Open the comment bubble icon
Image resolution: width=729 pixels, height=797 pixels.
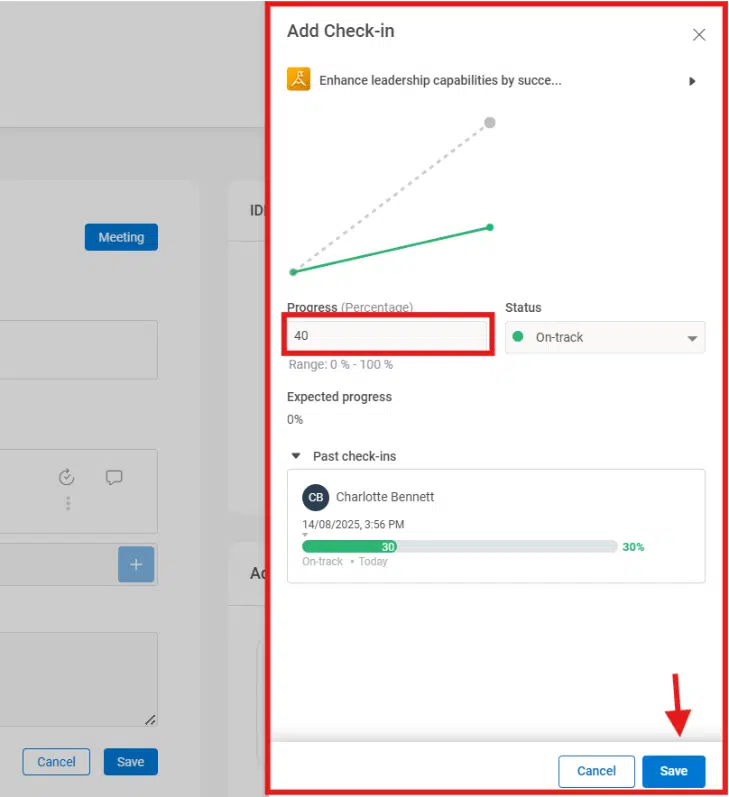[114, 477]
